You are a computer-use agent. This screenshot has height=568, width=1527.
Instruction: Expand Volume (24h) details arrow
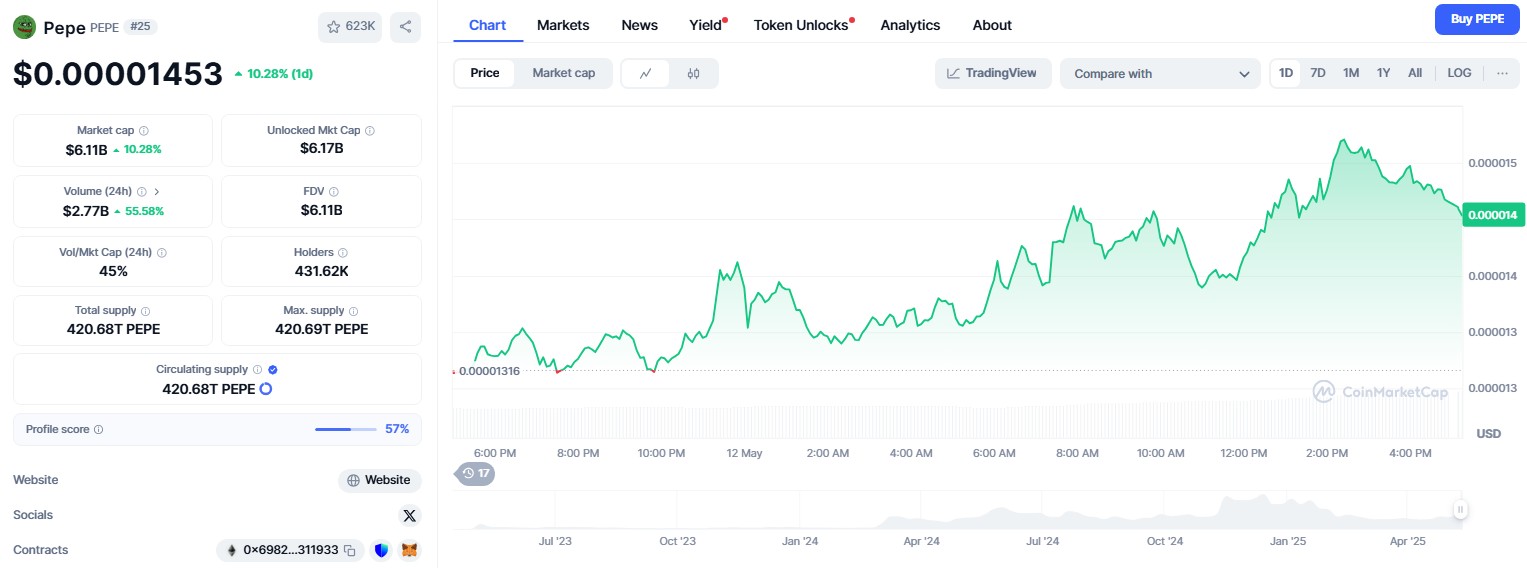click(157, 191)
